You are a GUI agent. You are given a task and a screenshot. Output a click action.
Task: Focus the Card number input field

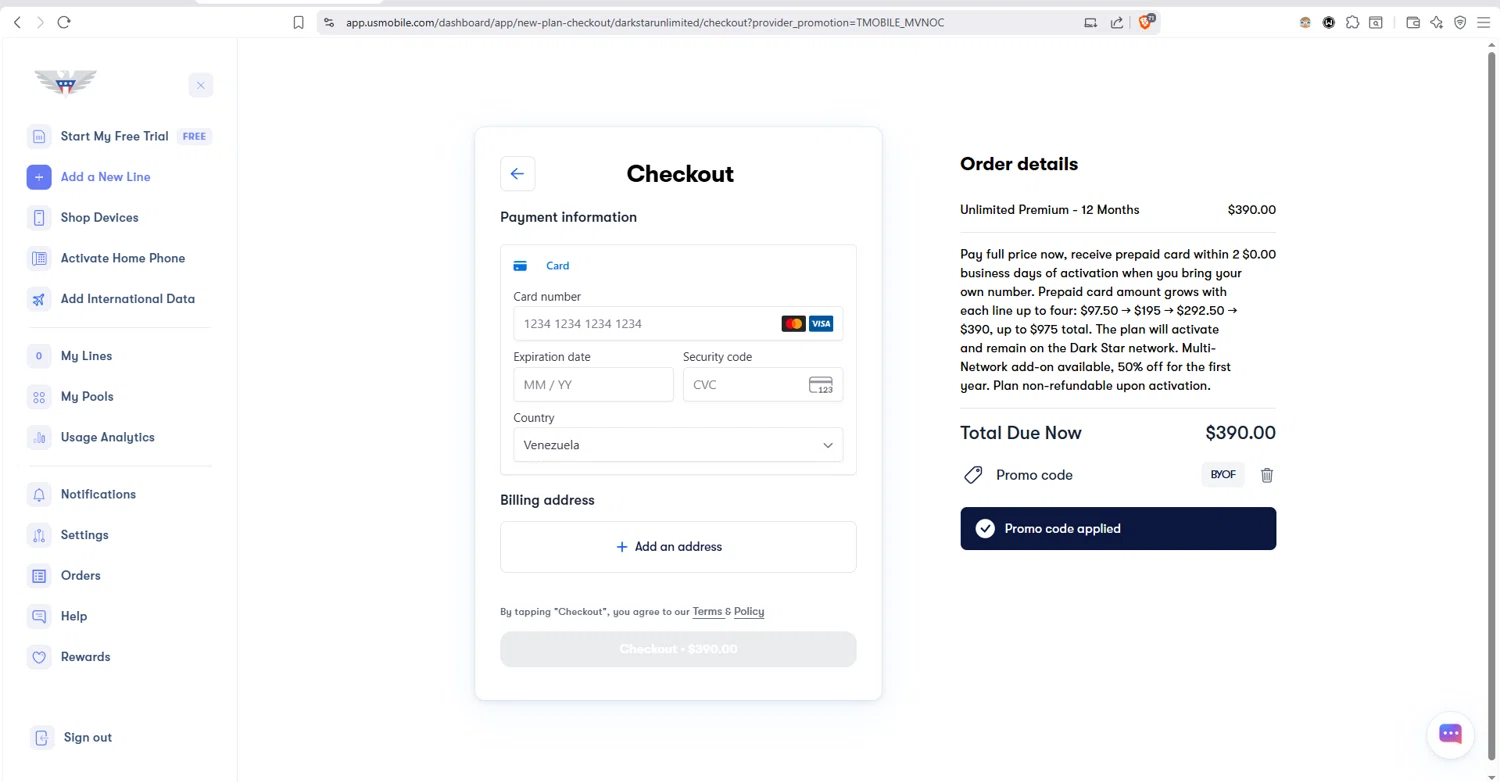click(x=645, y=324)
